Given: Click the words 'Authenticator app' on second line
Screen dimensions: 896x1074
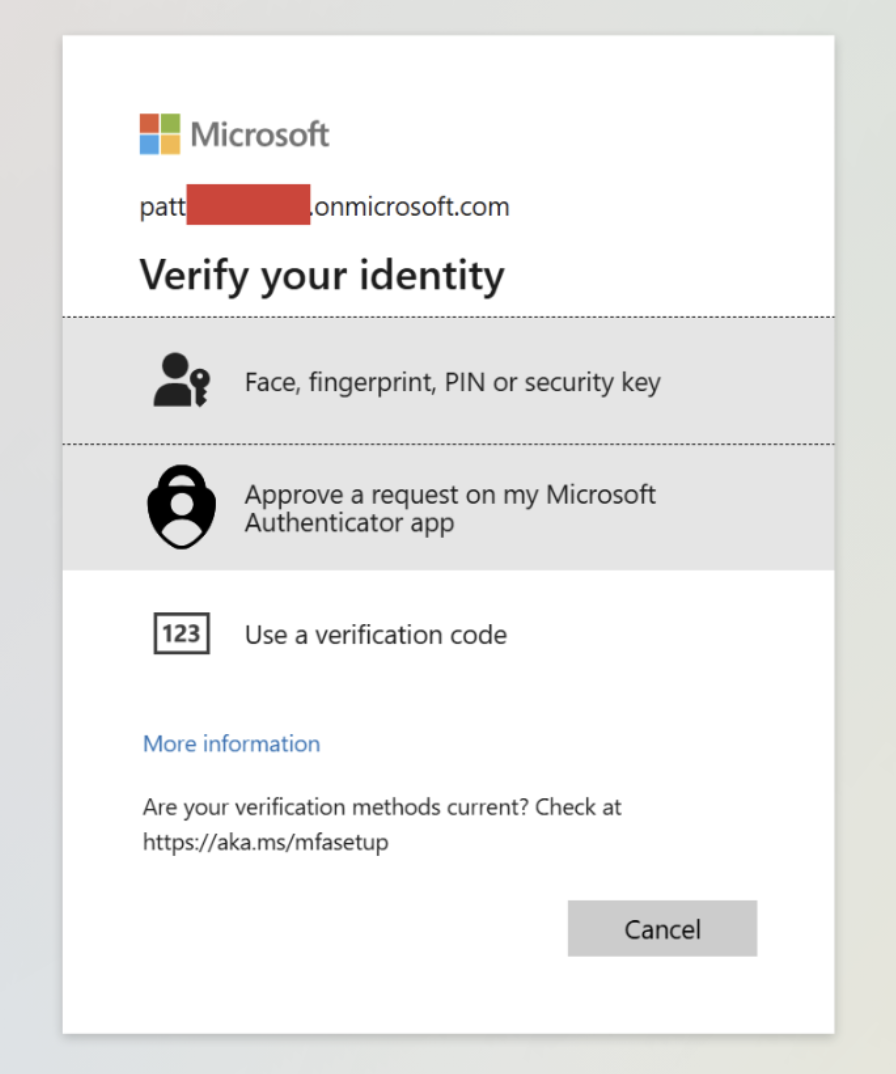Looking at the screenshot, I should pyautogui.click(x=349, y=523).
